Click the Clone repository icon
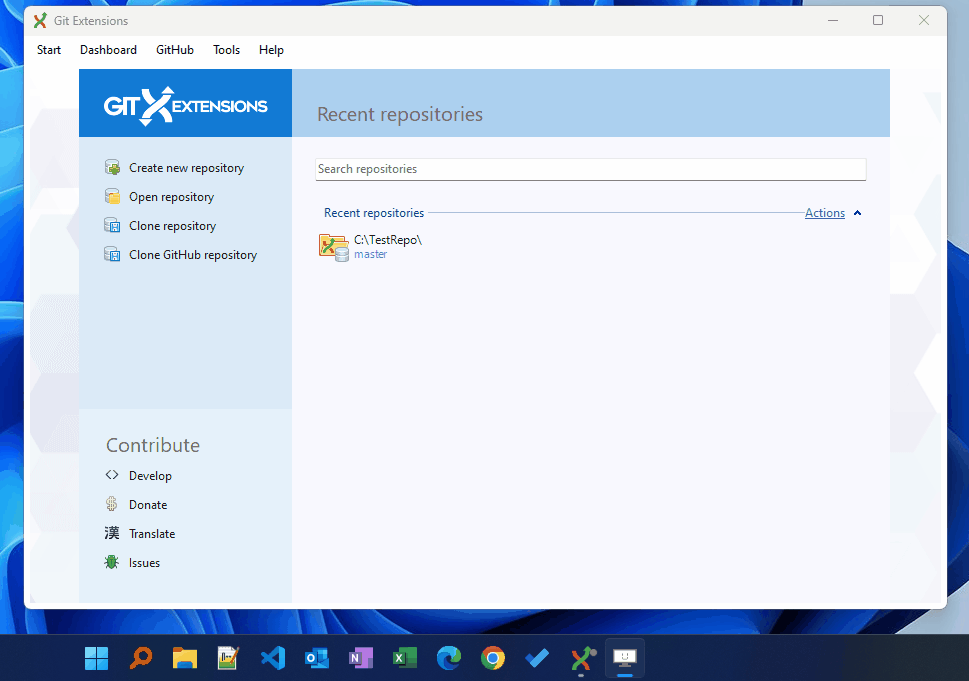The width and height of the screenshot is (969, 681). coord(112,226)
